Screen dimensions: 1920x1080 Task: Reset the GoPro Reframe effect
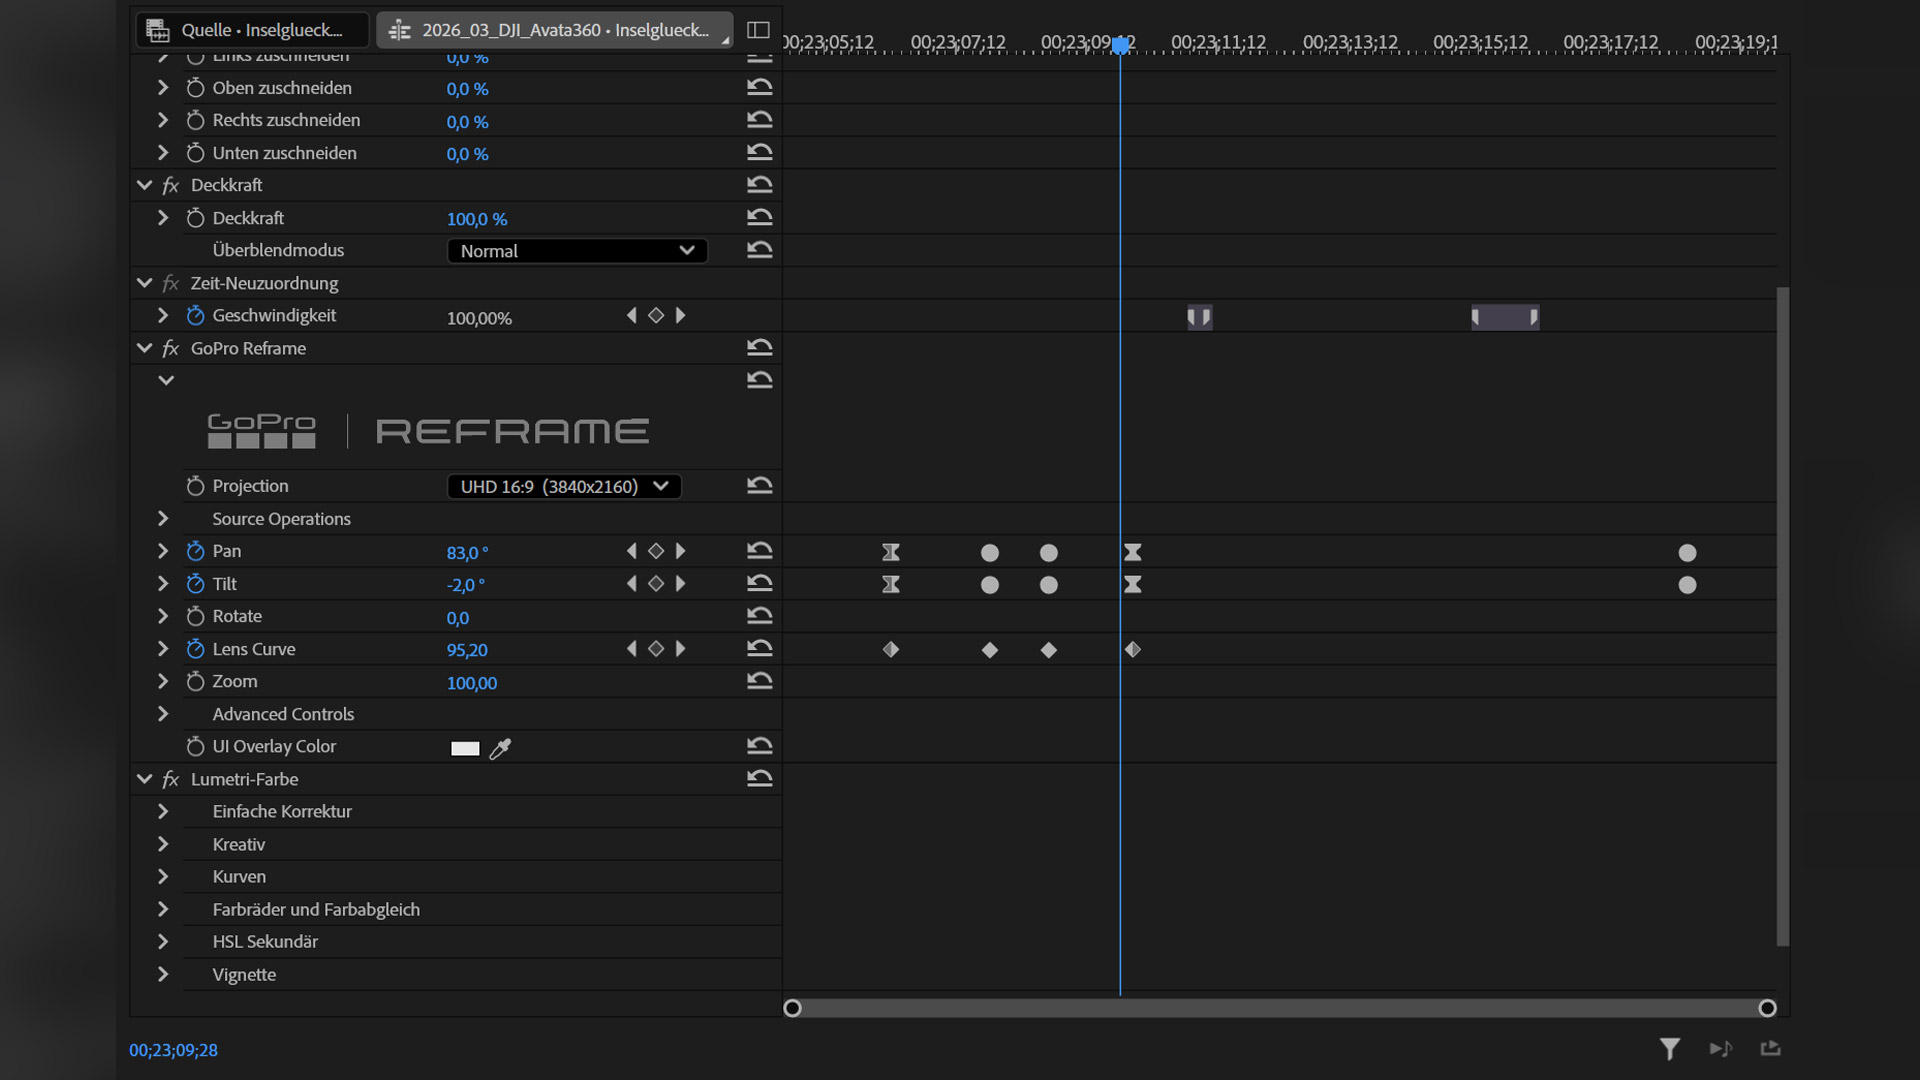pyautogui.click(x=759, y=348)
